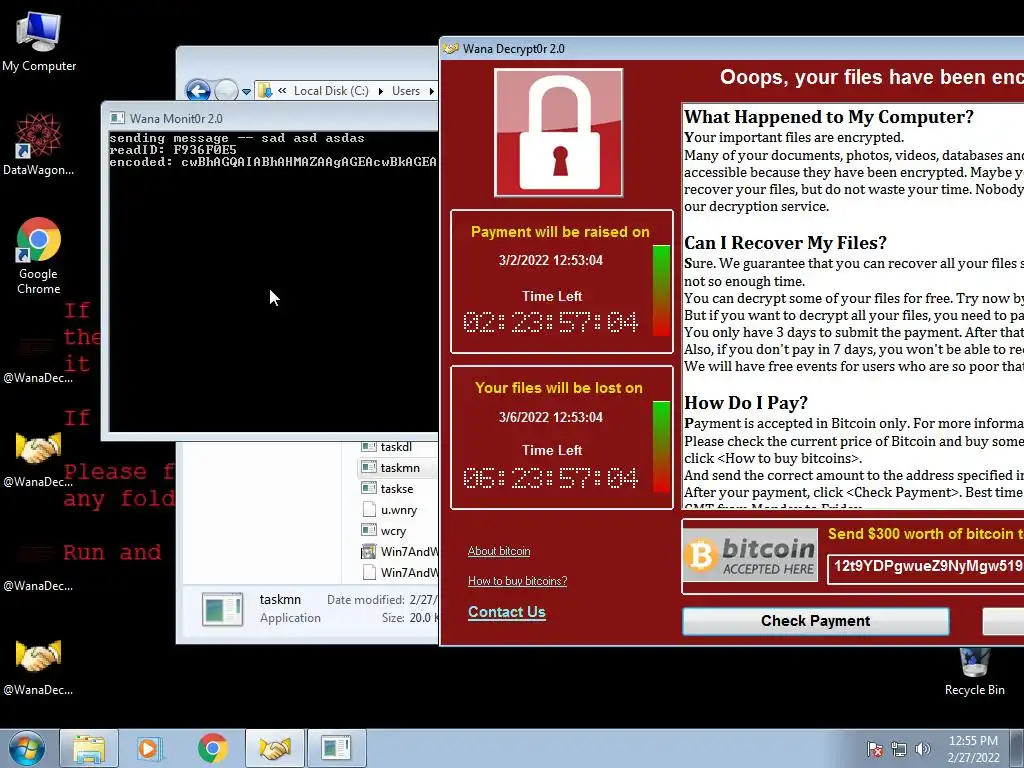This screenshot has width=1024, height=768.
Task: Click the 02:23:57:04 countdown timer
Action: click(x=551, y=323)
